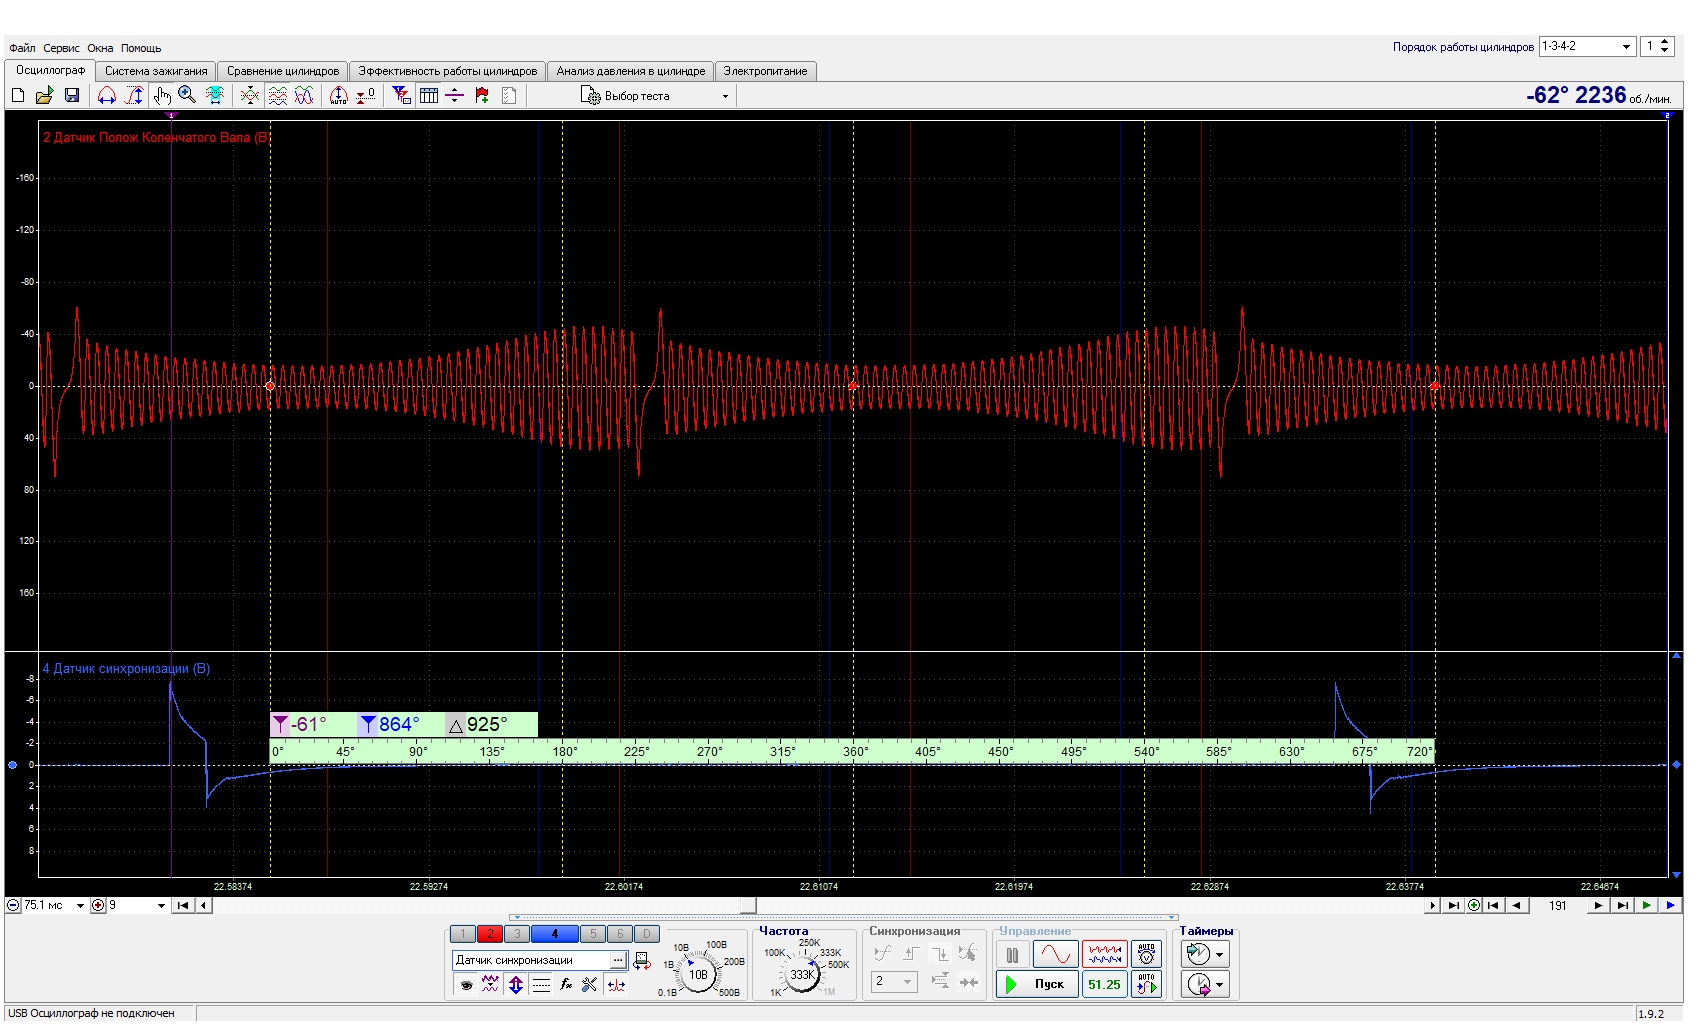Select the blue channel 4 button
The width and height of the screenshot is (1696, 1026).
(555, 934)
